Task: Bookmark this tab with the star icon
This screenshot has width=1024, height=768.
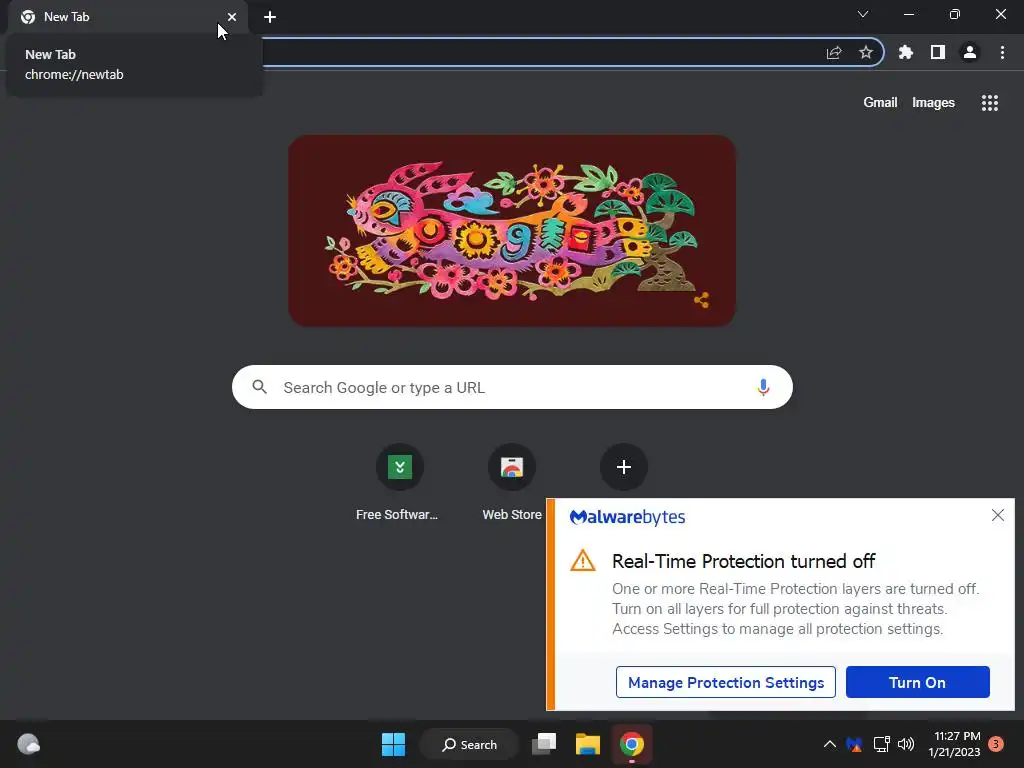Action: pos(866,52)
